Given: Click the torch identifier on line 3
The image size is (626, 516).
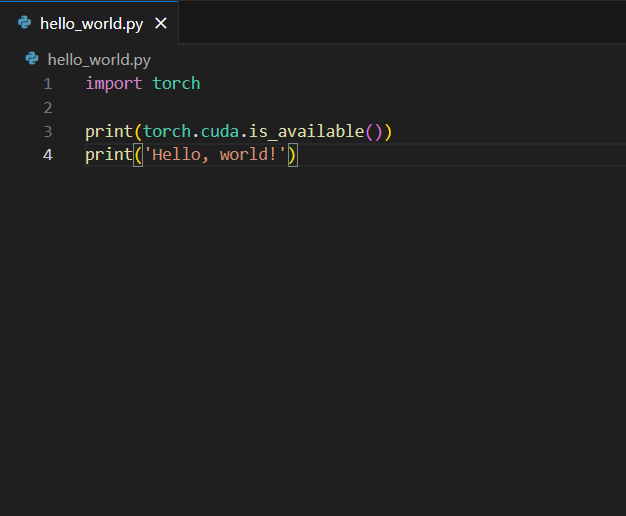Looking at the screenshot, I should (x=166, y=131).
